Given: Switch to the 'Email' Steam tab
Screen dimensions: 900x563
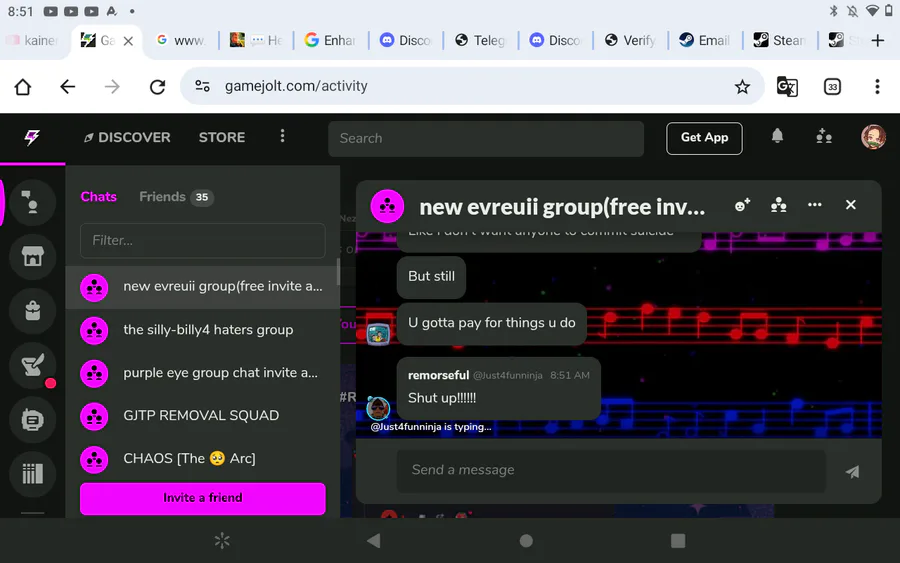Looking at the screenshot, I should click(x=705, y=40).
